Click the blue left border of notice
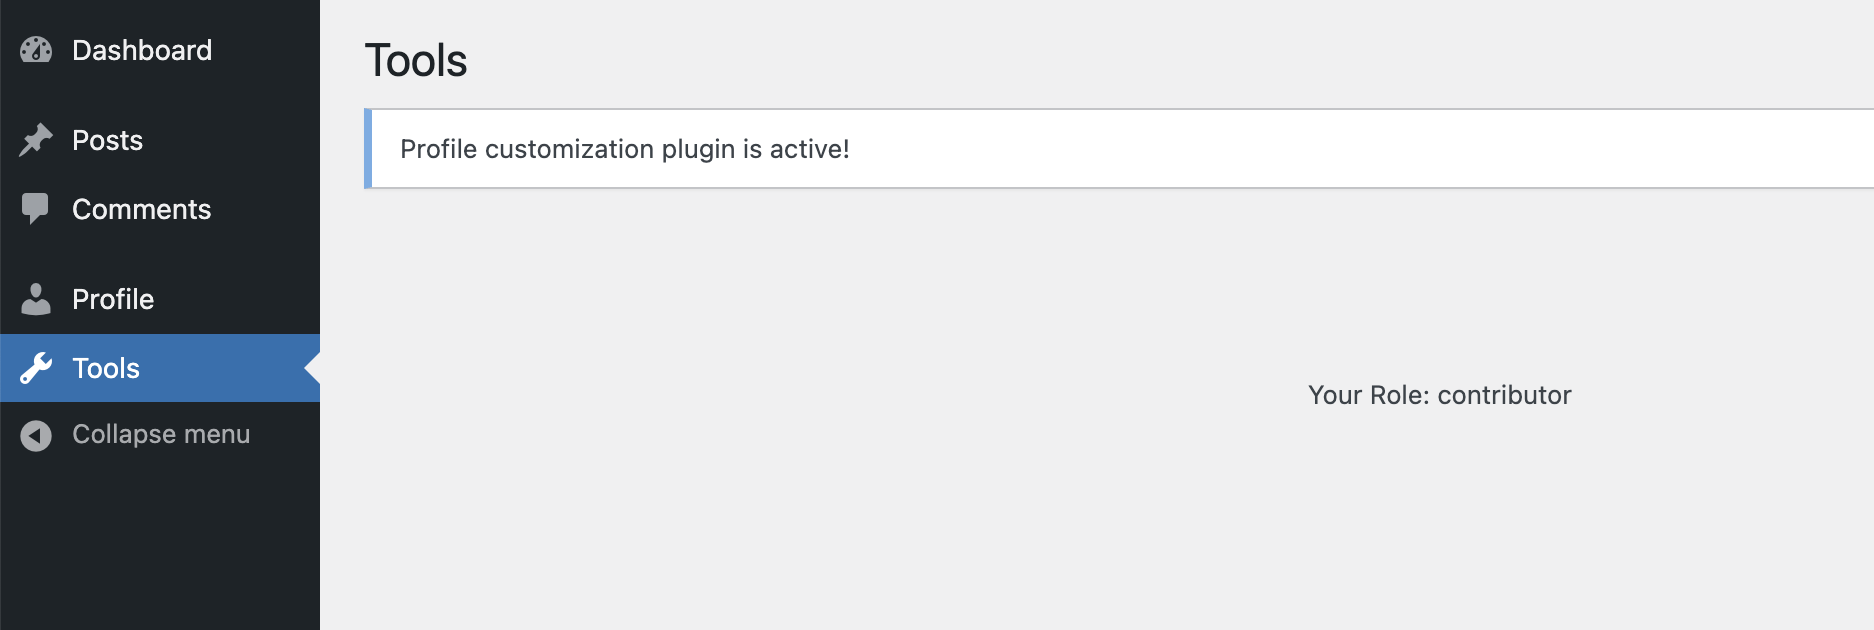Image resolution: width=1874 pixels, height=630 pixels. click(x=368, y=148)
